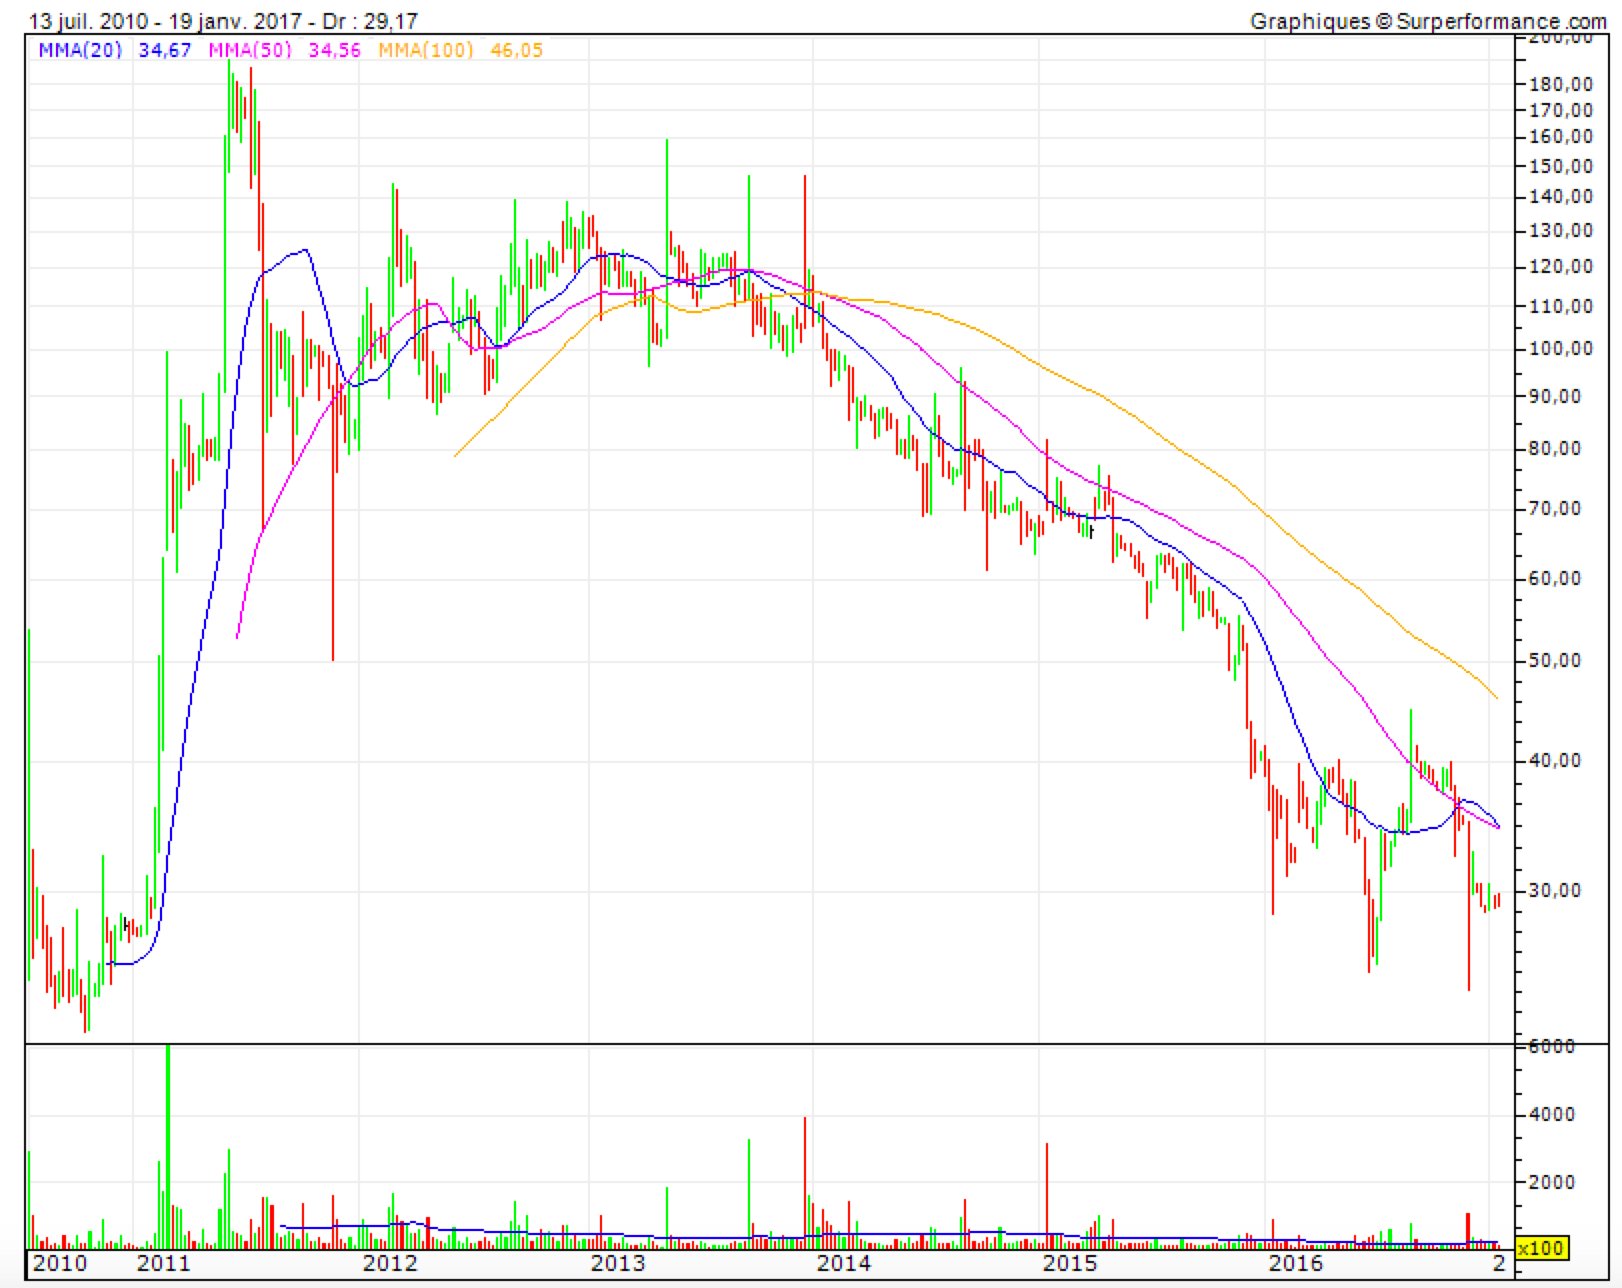The image size is (1622, 1288).
Task: Click the date range header text
Action: click(x=223, y=21)
